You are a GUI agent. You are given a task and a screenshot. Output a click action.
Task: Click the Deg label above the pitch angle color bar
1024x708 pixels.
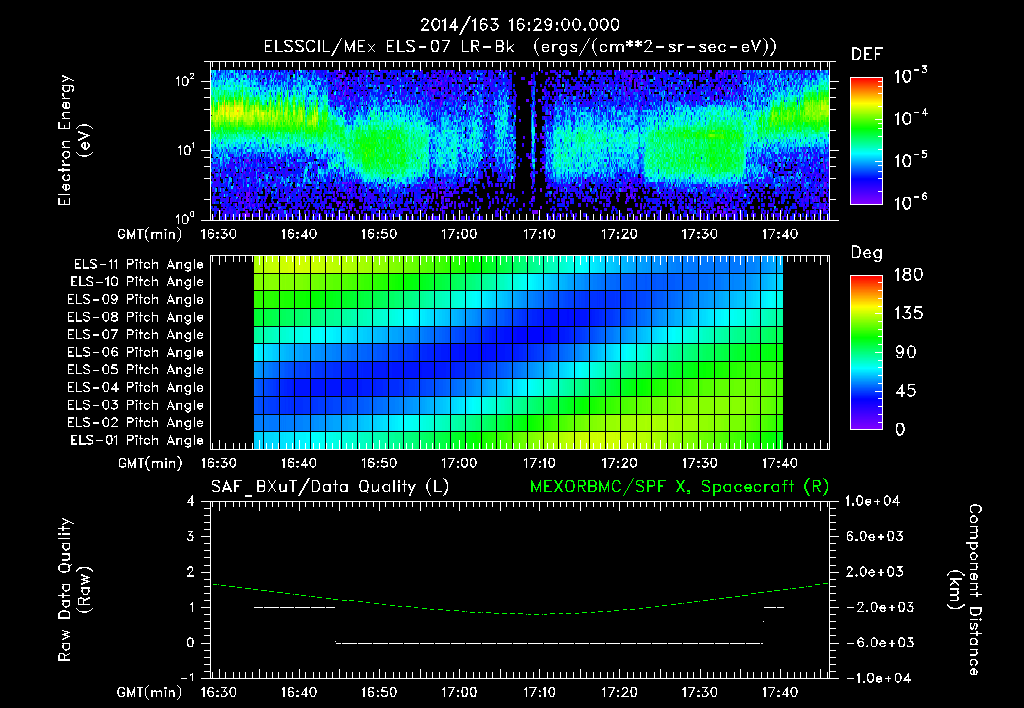[x=867, y=253]
